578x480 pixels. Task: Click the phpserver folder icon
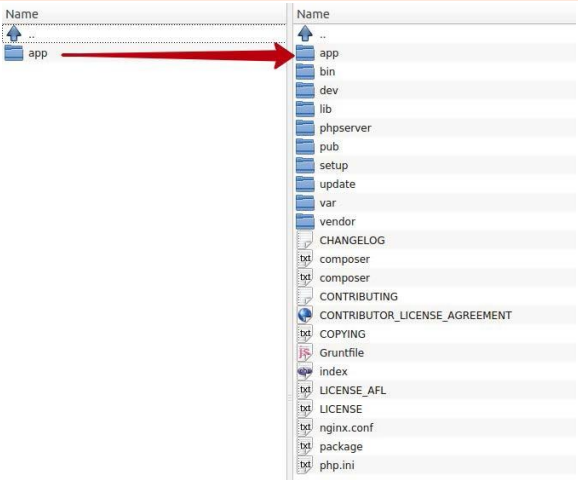point(305,128)
